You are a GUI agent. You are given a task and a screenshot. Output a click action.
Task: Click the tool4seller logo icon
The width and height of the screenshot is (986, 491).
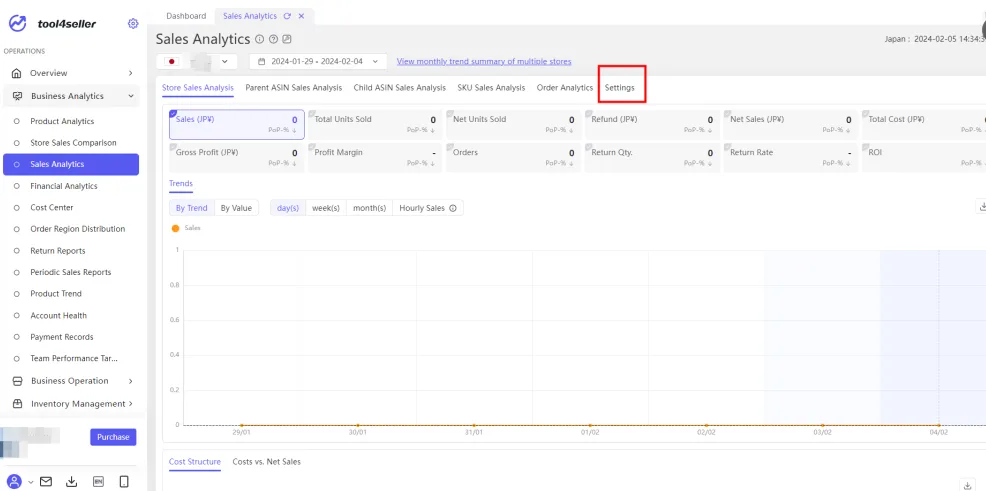tap(18, 24)
